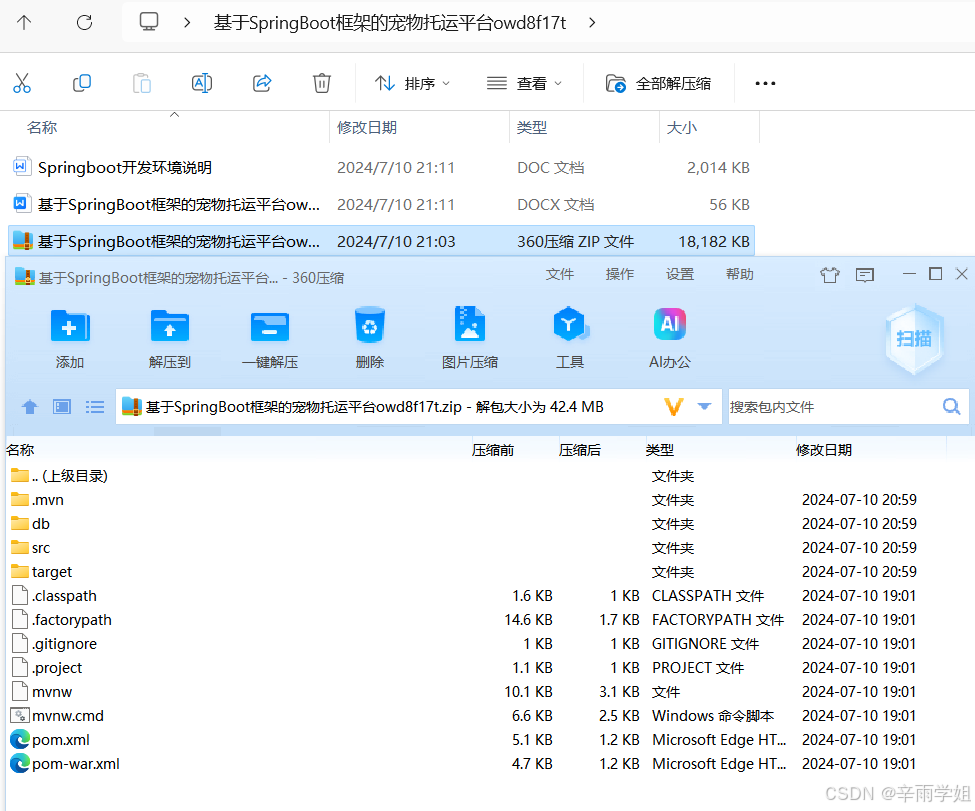Click the Rename icon in Explorer toolbar
The image size is (975, 811).
(x=202, y=83)
